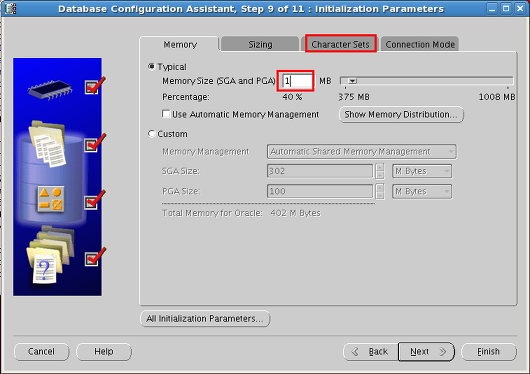The image size is (530, 374).
Task: Decrease SGA Size with stepper down arrow
Action: 380,175
